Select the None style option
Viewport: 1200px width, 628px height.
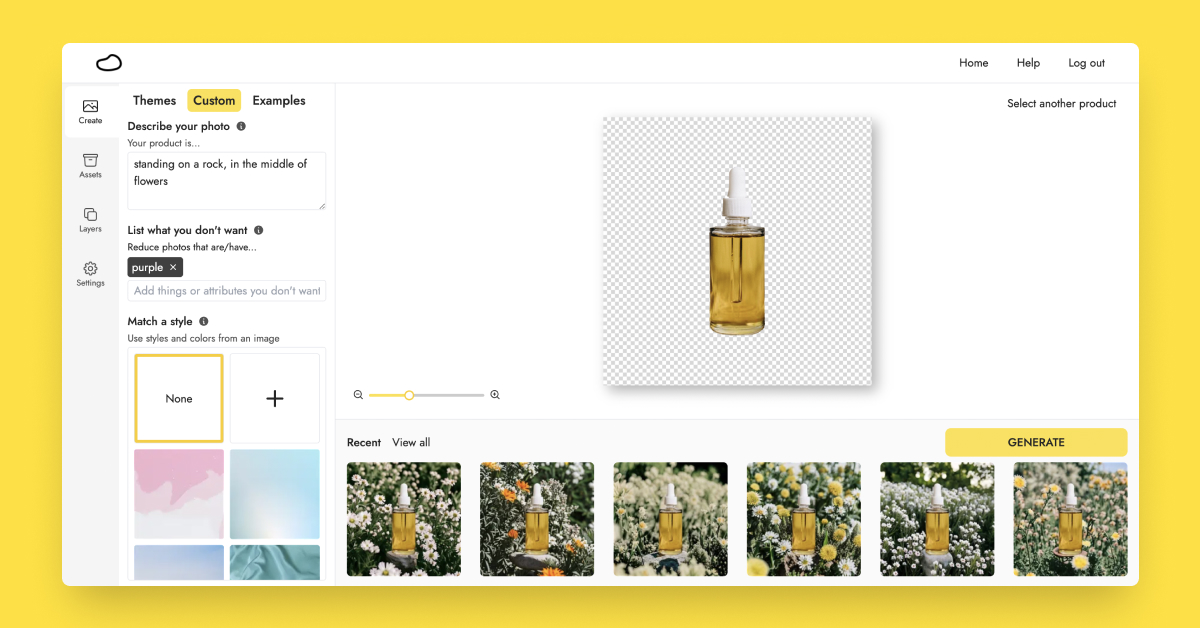[x=179, y=398]
